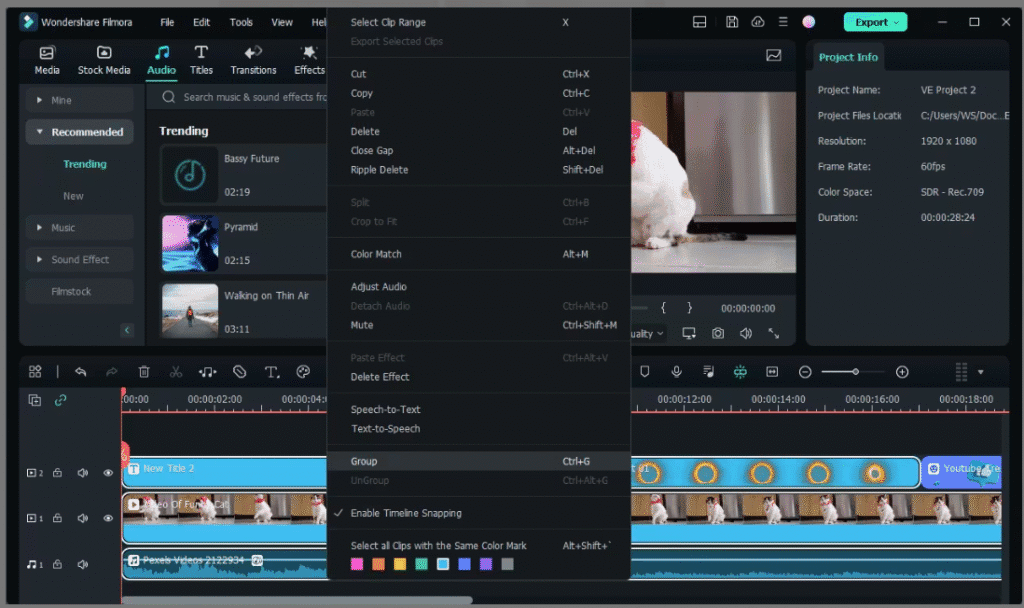Click the hamburger list icon in title bar

coord(783,22)
